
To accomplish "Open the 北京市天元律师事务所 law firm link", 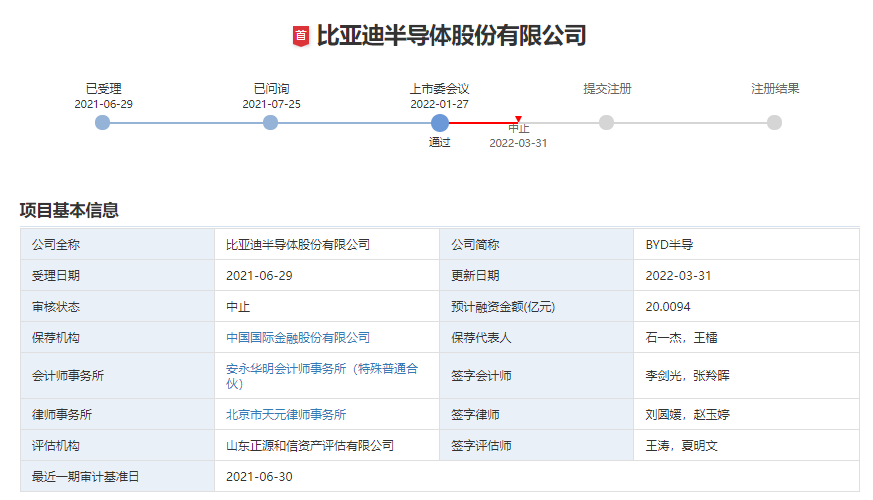I will tap(286, 414).
